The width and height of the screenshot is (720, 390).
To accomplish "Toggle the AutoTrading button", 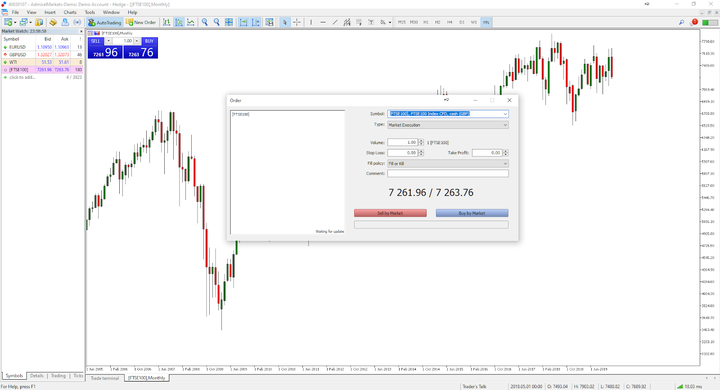I will pyautogui.click(x=105, y=22).
